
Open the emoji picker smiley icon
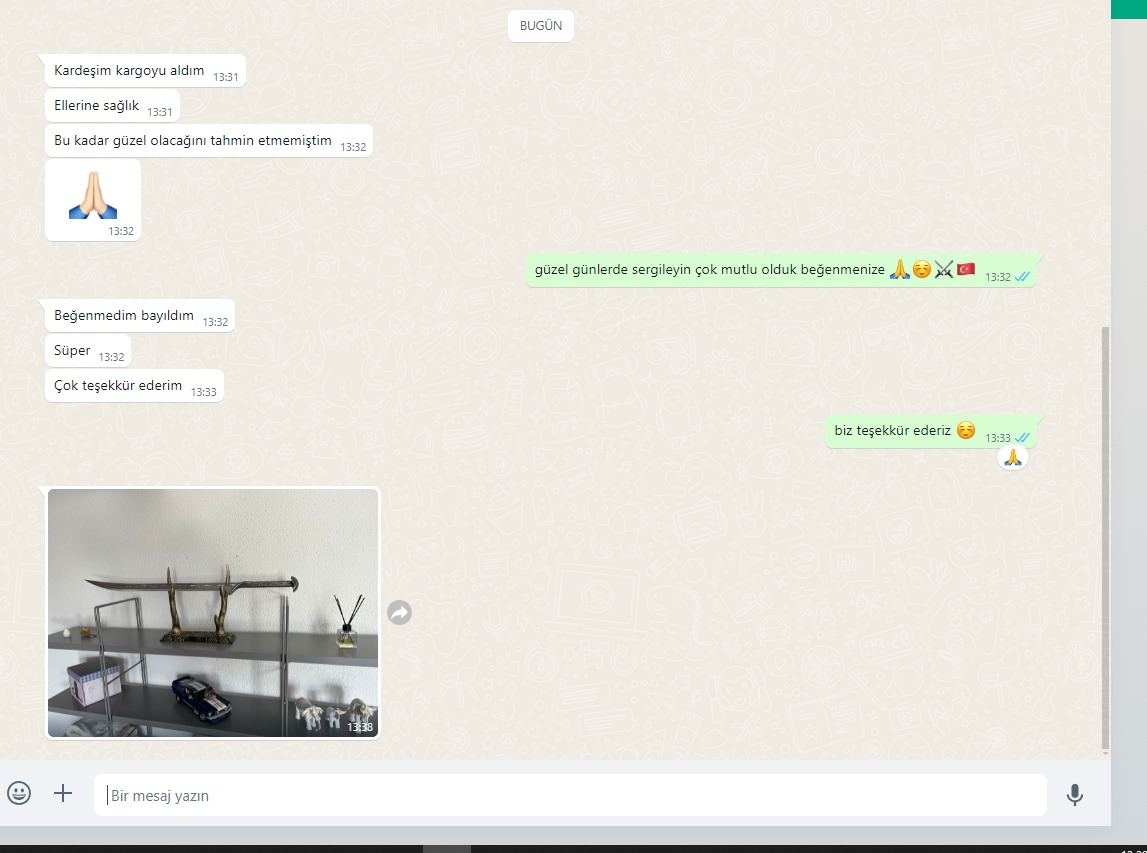[19, 793]
